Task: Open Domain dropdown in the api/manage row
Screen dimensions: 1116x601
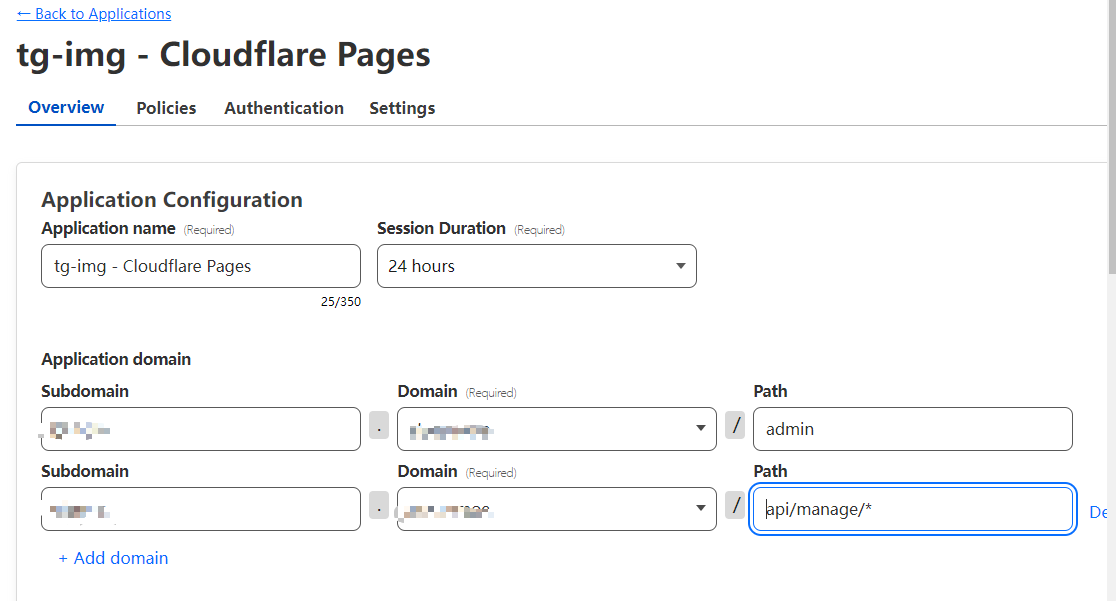Action: click(x=556, y=509)
